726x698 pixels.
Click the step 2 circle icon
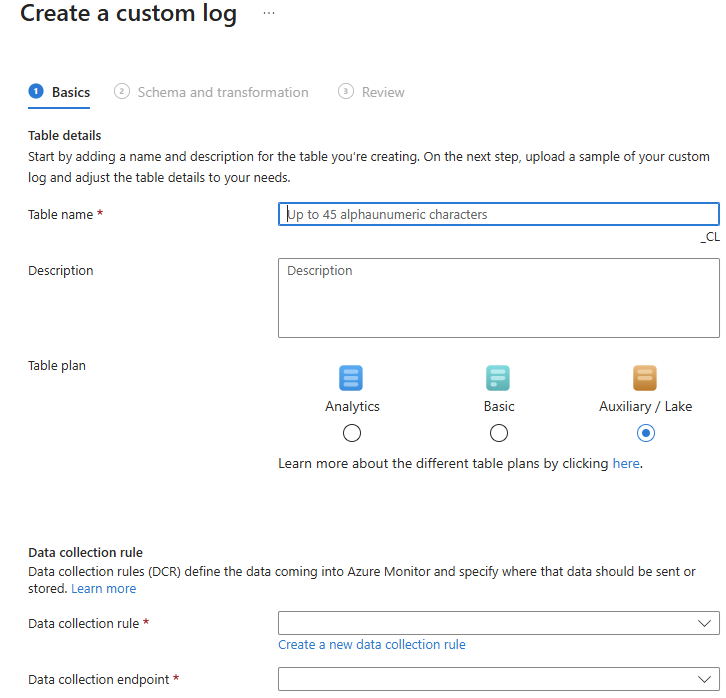122,92
